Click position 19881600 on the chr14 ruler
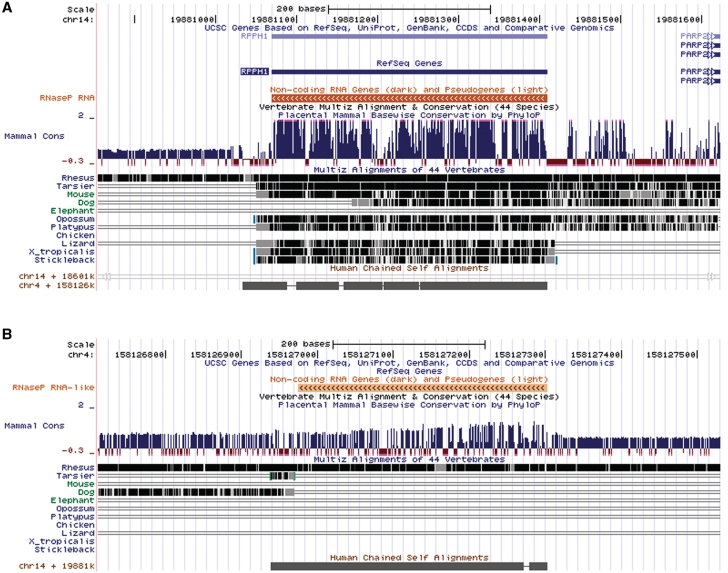The height and width of the screenshot is (573, 728). [679, 20]
